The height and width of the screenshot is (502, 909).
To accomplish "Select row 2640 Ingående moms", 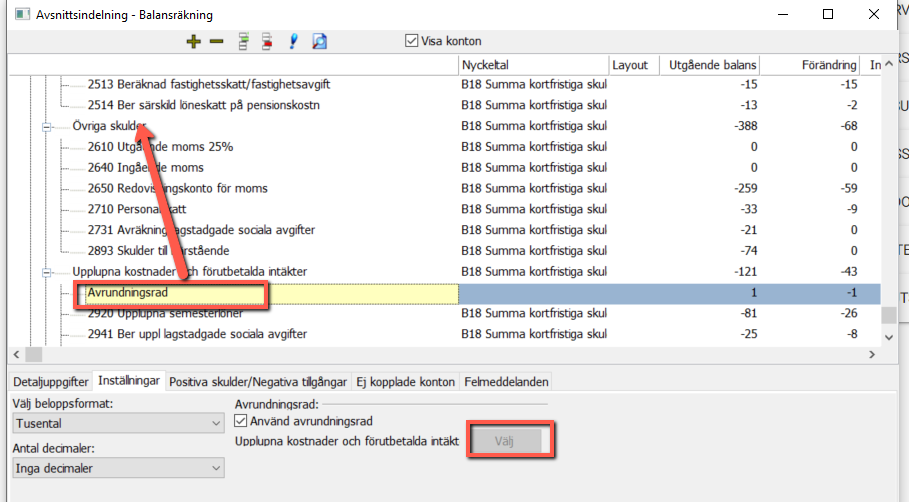I will (146, 168).
